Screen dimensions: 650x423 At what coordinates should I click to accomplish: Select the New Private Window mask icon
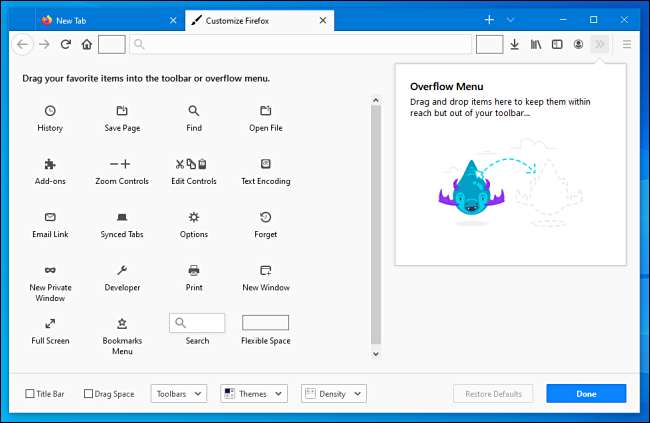pyautogui.click(x=50, y=270)
